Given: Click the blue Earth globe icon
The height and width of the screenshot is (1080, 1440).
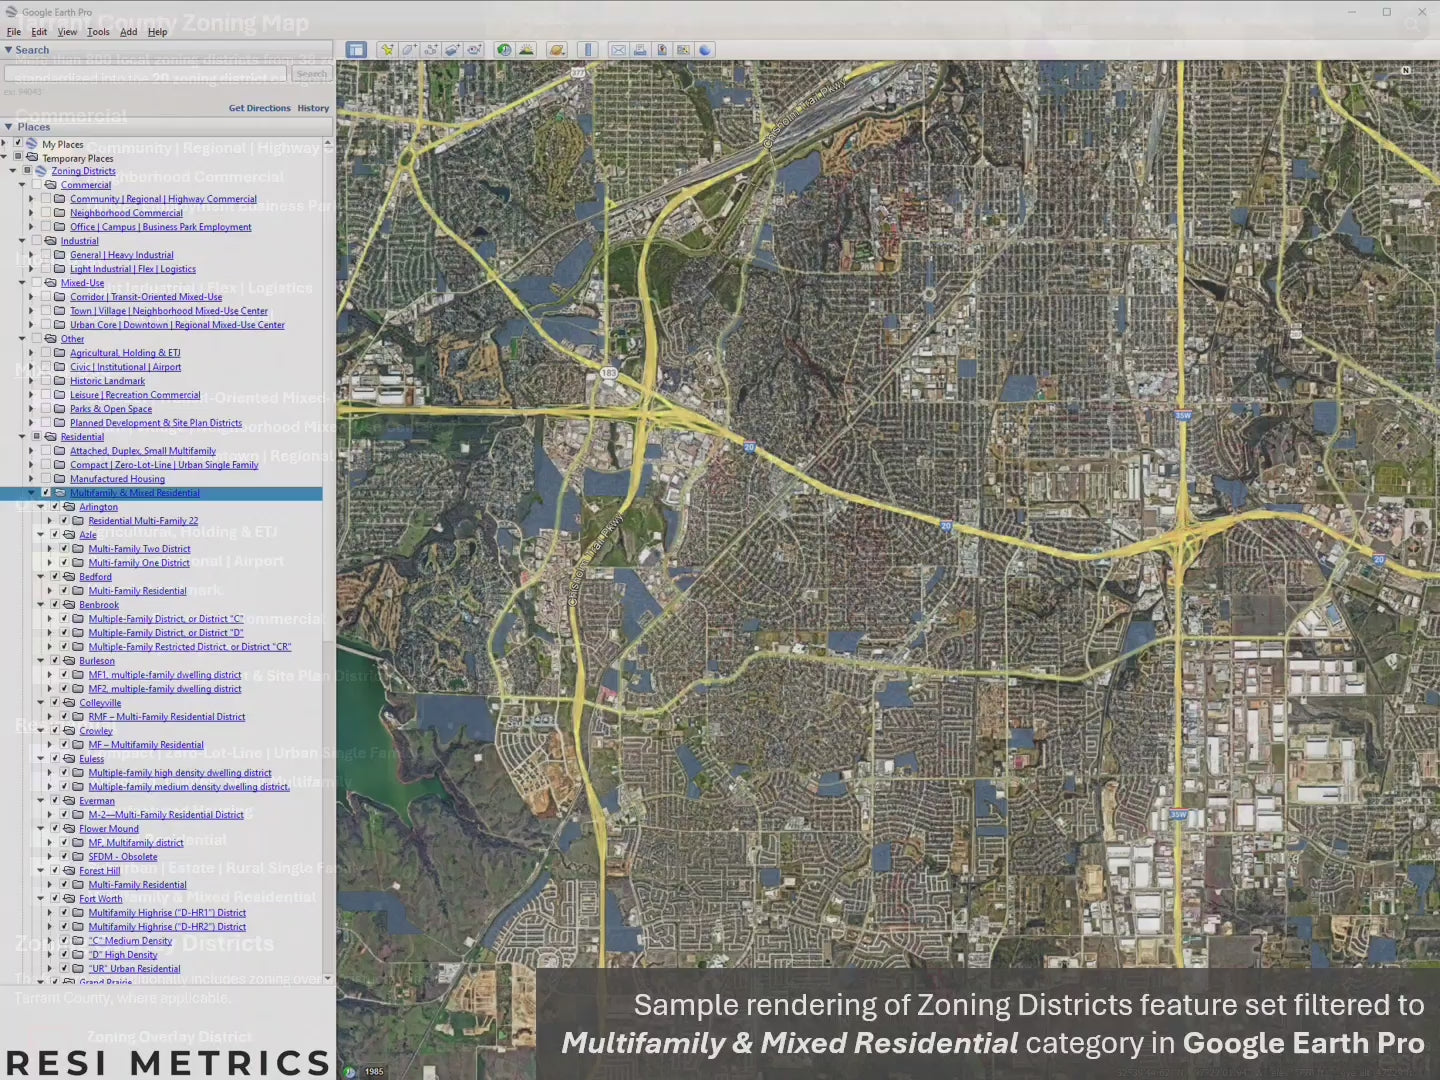Looking at the screenshot, I should [x=705, y=50].
